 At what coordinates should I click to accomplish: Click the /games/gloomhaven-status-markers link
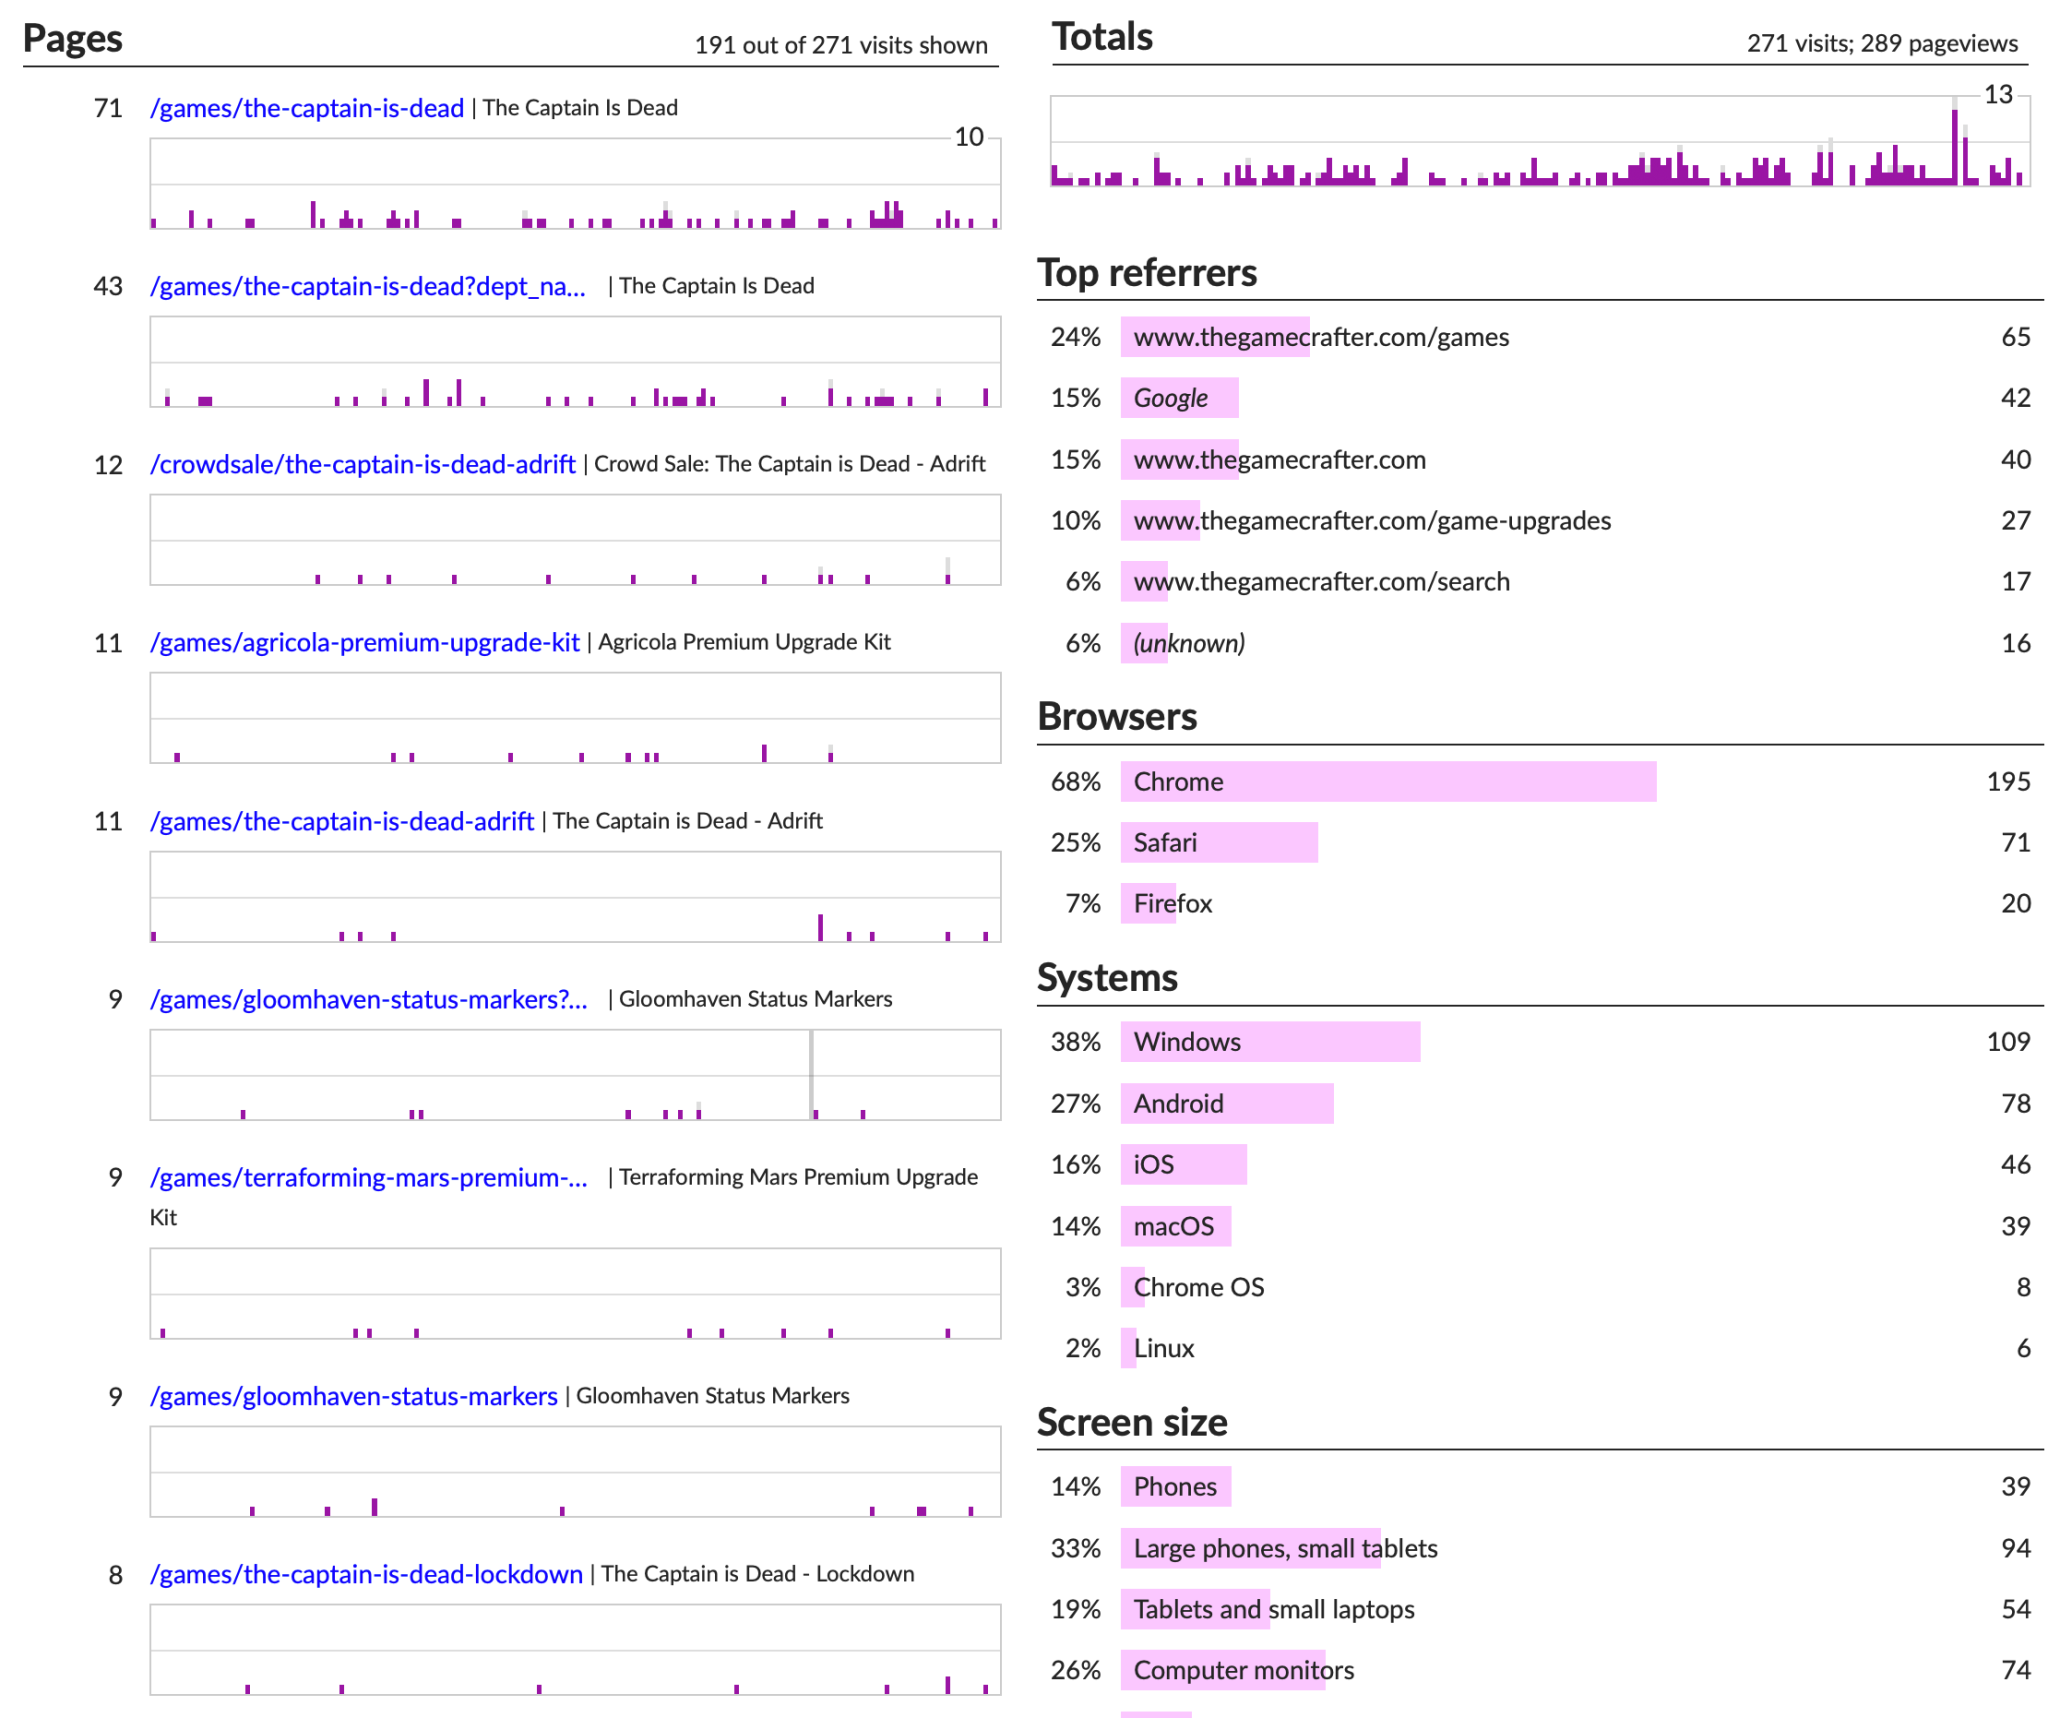[353, 1396]
